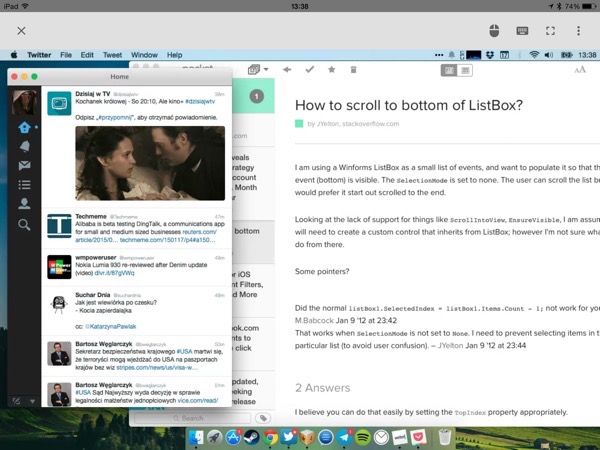Open the Apple menu
Viewport: 600px width, 450px height.
[x=14, y=55]
